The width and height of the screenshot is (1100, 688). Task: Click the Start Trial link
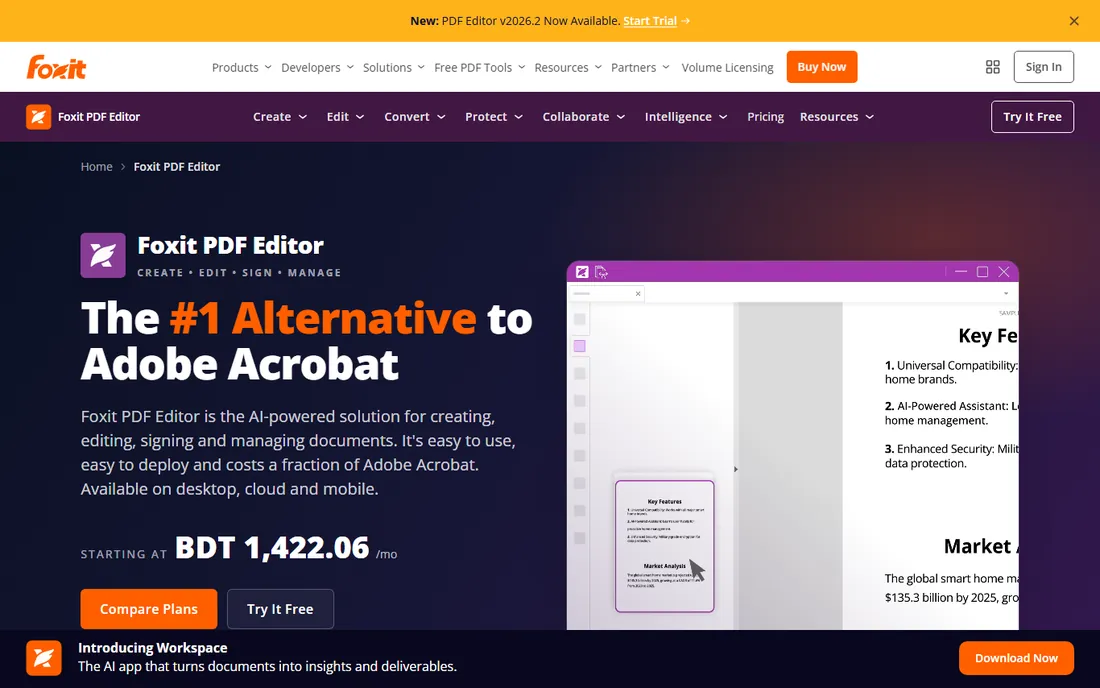pos(650,21)
